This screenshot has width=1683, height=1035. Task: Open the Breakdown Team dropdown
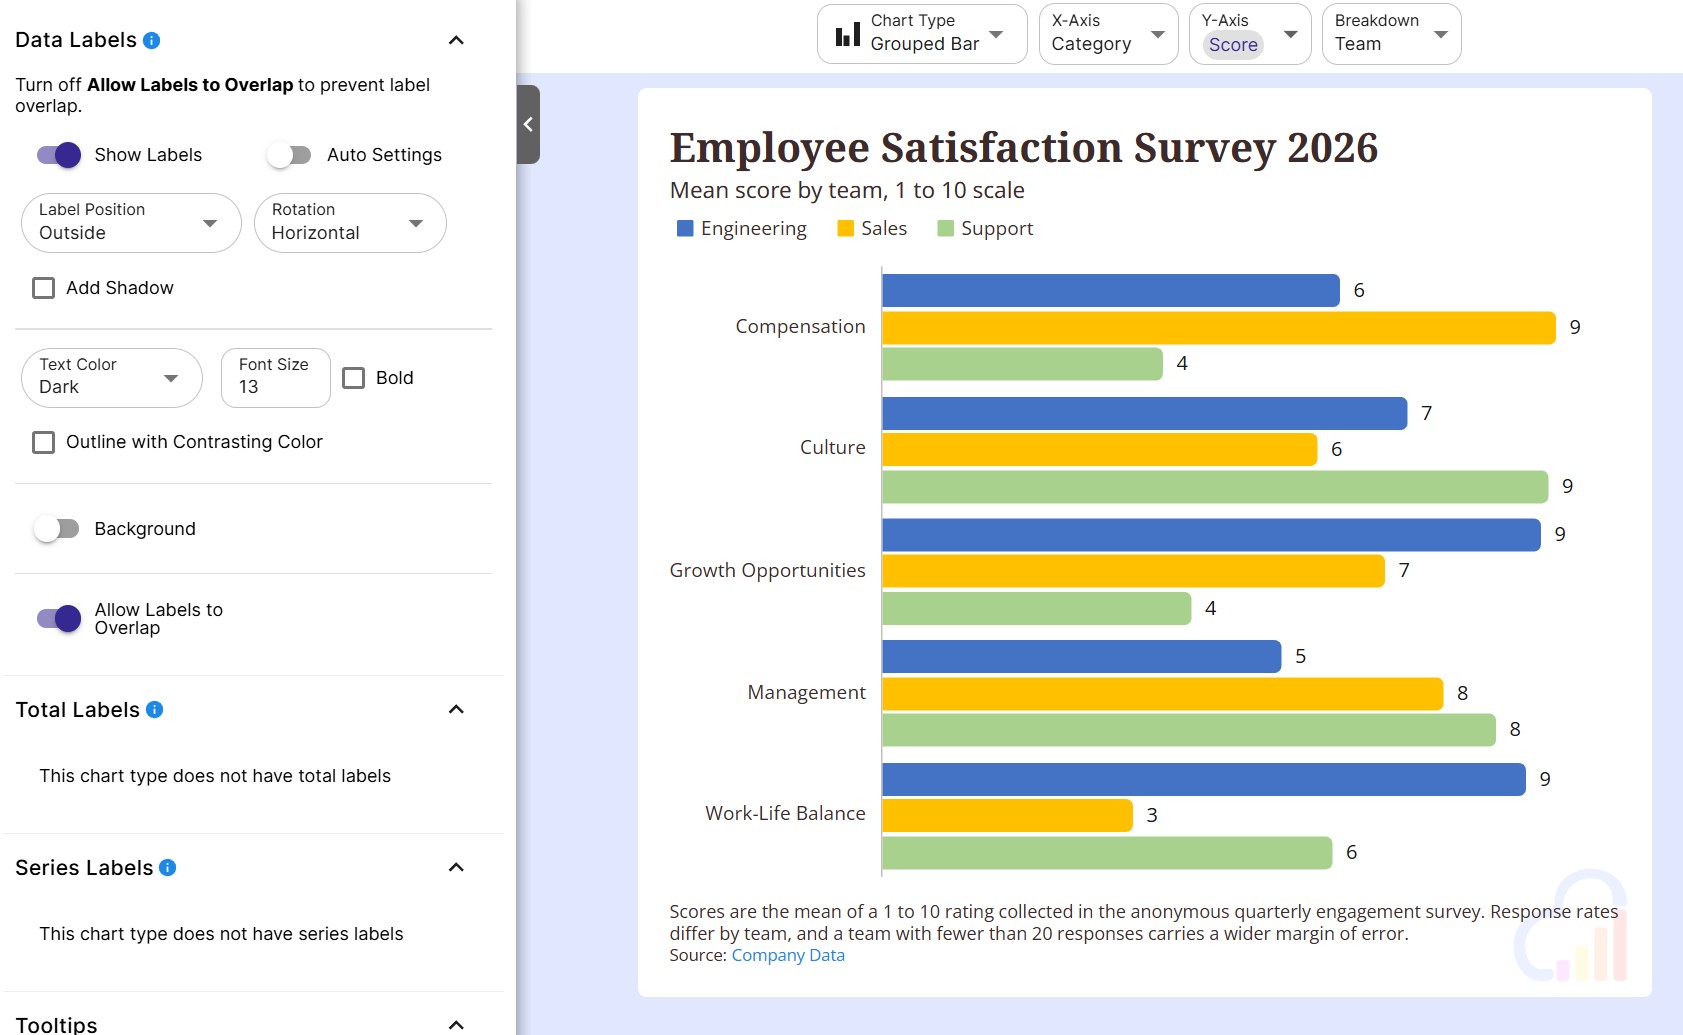pyautogui.click(x=1391, y=34)
